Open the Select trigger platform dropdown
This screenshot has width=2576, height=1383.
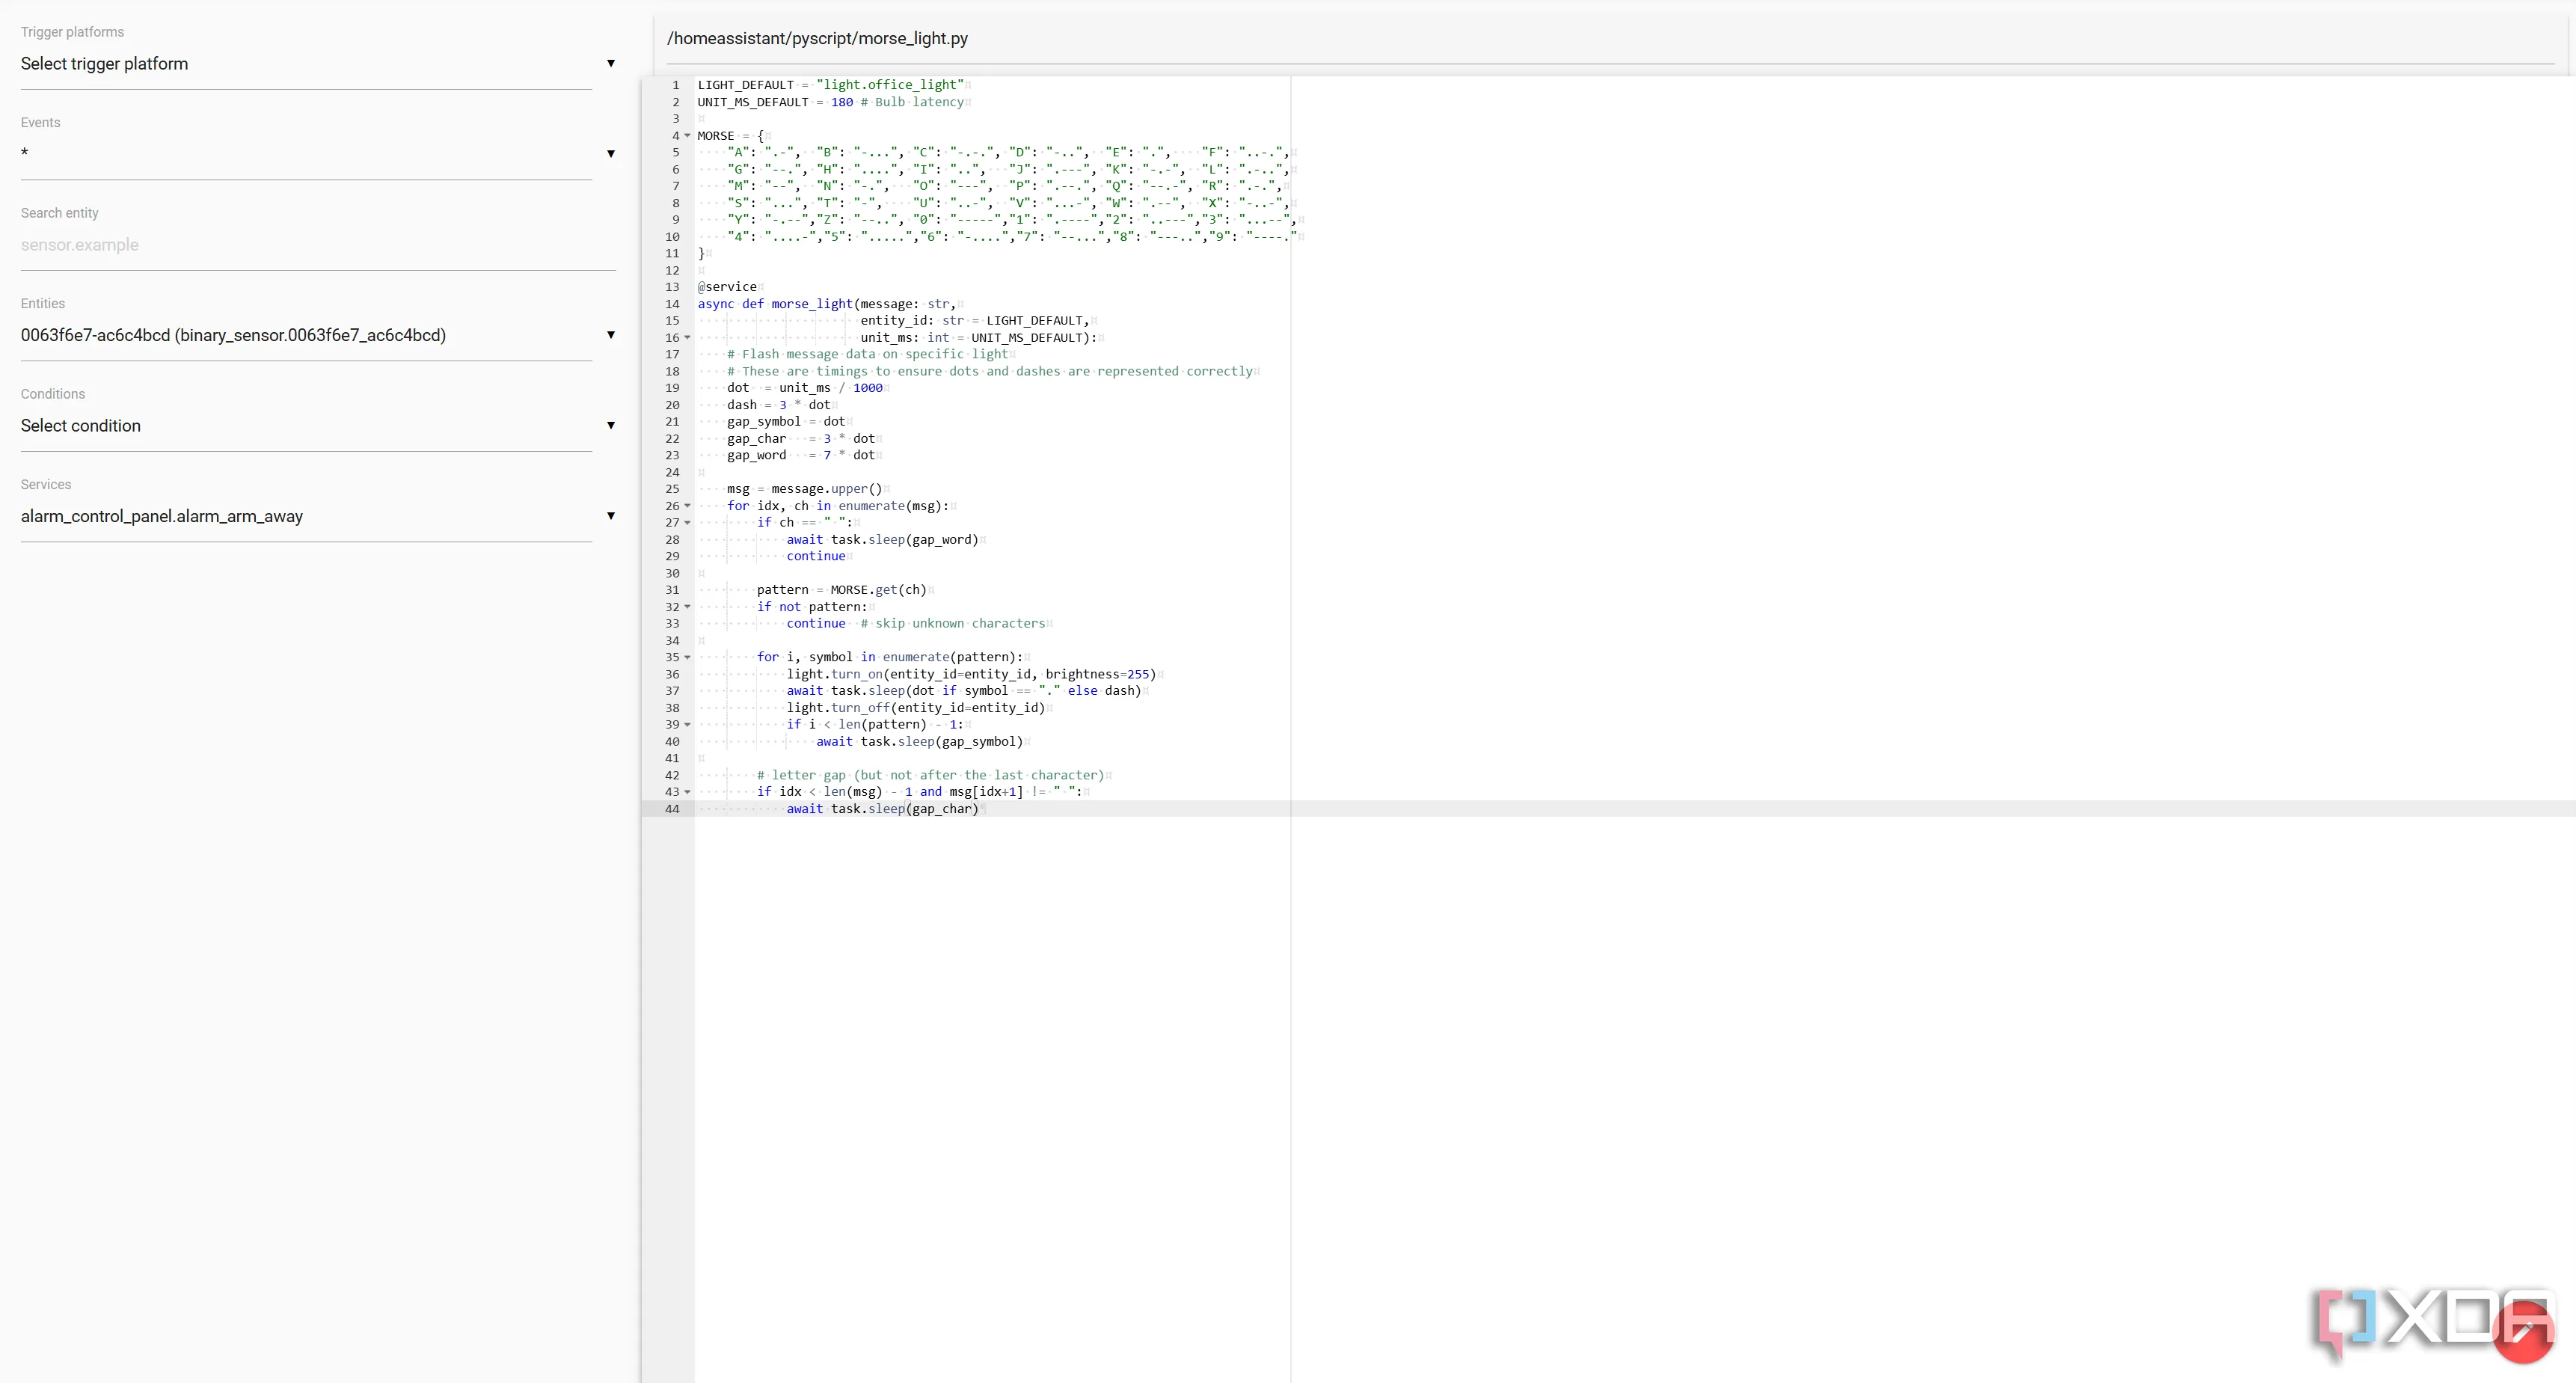point(317,64)
